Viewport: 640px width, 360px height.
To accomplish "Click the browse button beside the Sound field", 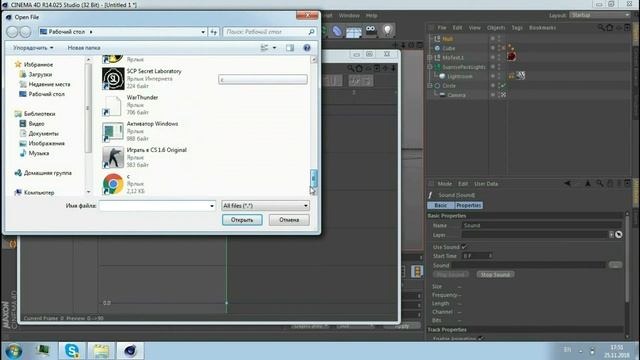I will coord(615,265).
